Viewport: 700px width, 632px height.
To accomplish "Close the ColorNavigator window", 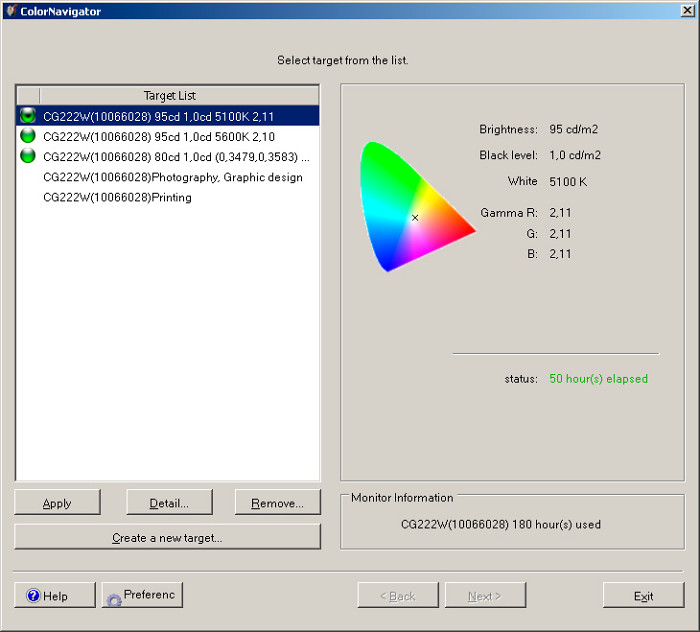I will 687,11.
